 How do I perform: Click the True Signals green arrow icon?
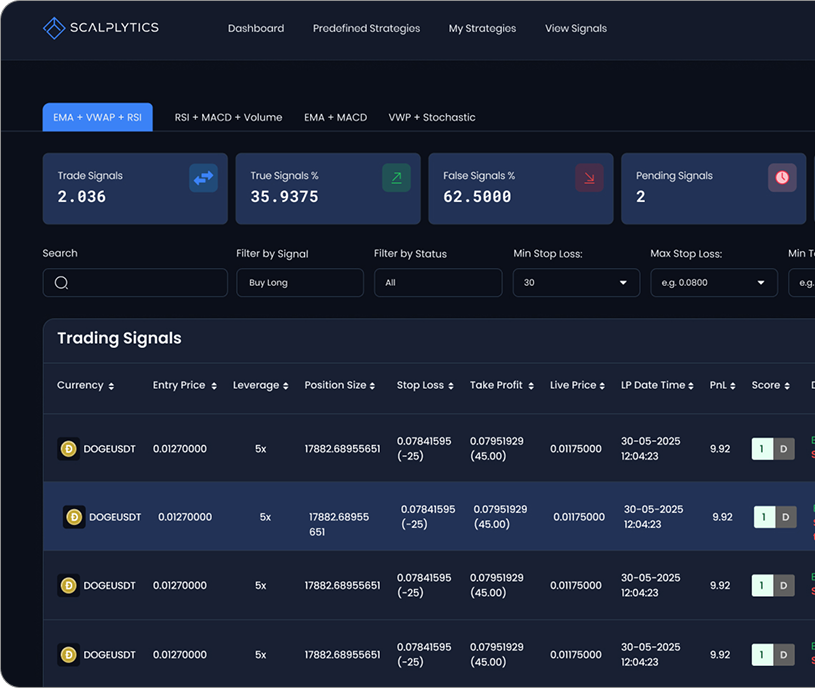[x=396, y=178]
